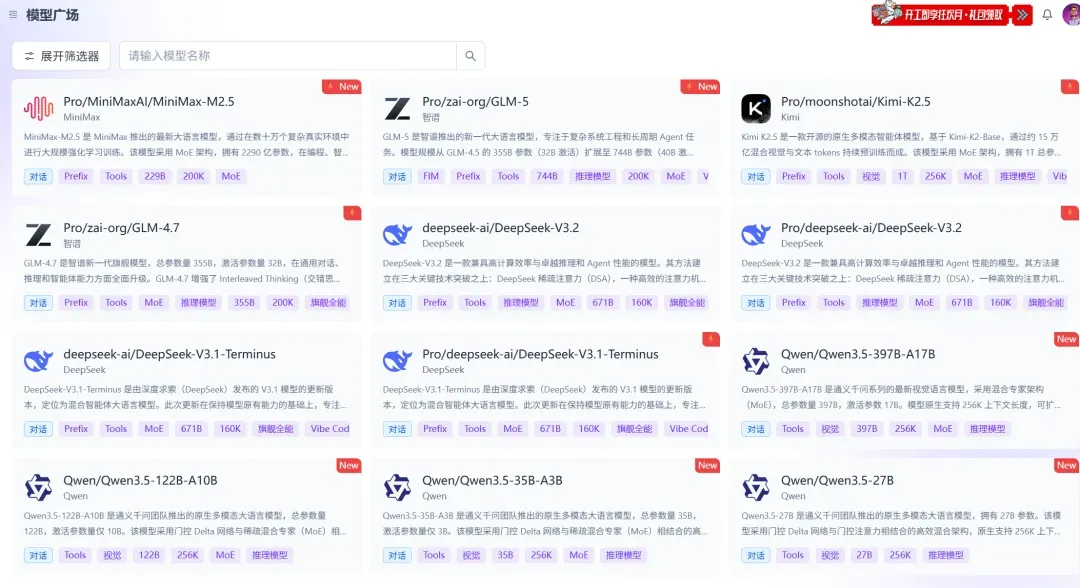Click the Kimi vendor label
Viewport: 1080px width, 588px height.
790,118
